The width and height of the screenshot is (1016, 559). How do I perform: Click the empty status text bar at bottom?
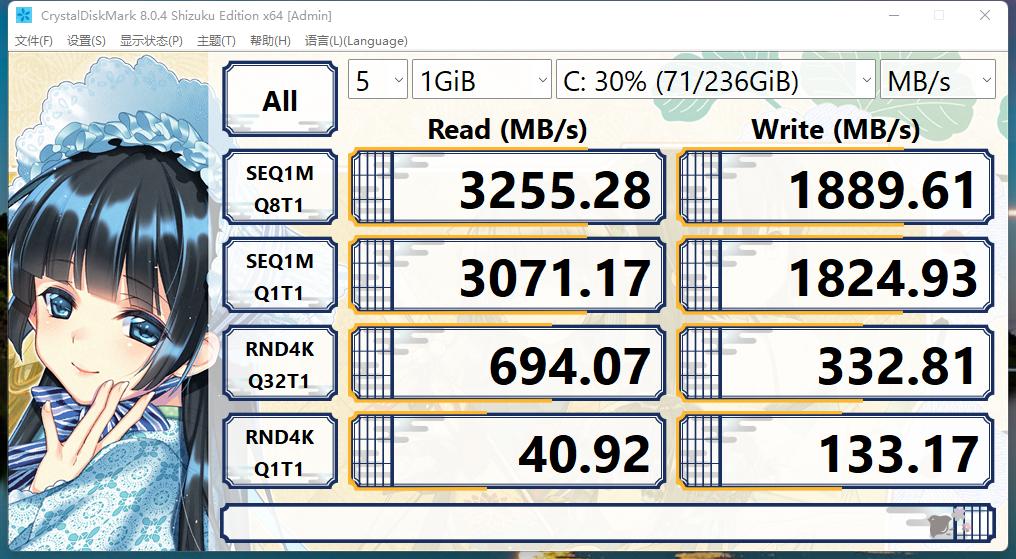[x=570, y=523]
